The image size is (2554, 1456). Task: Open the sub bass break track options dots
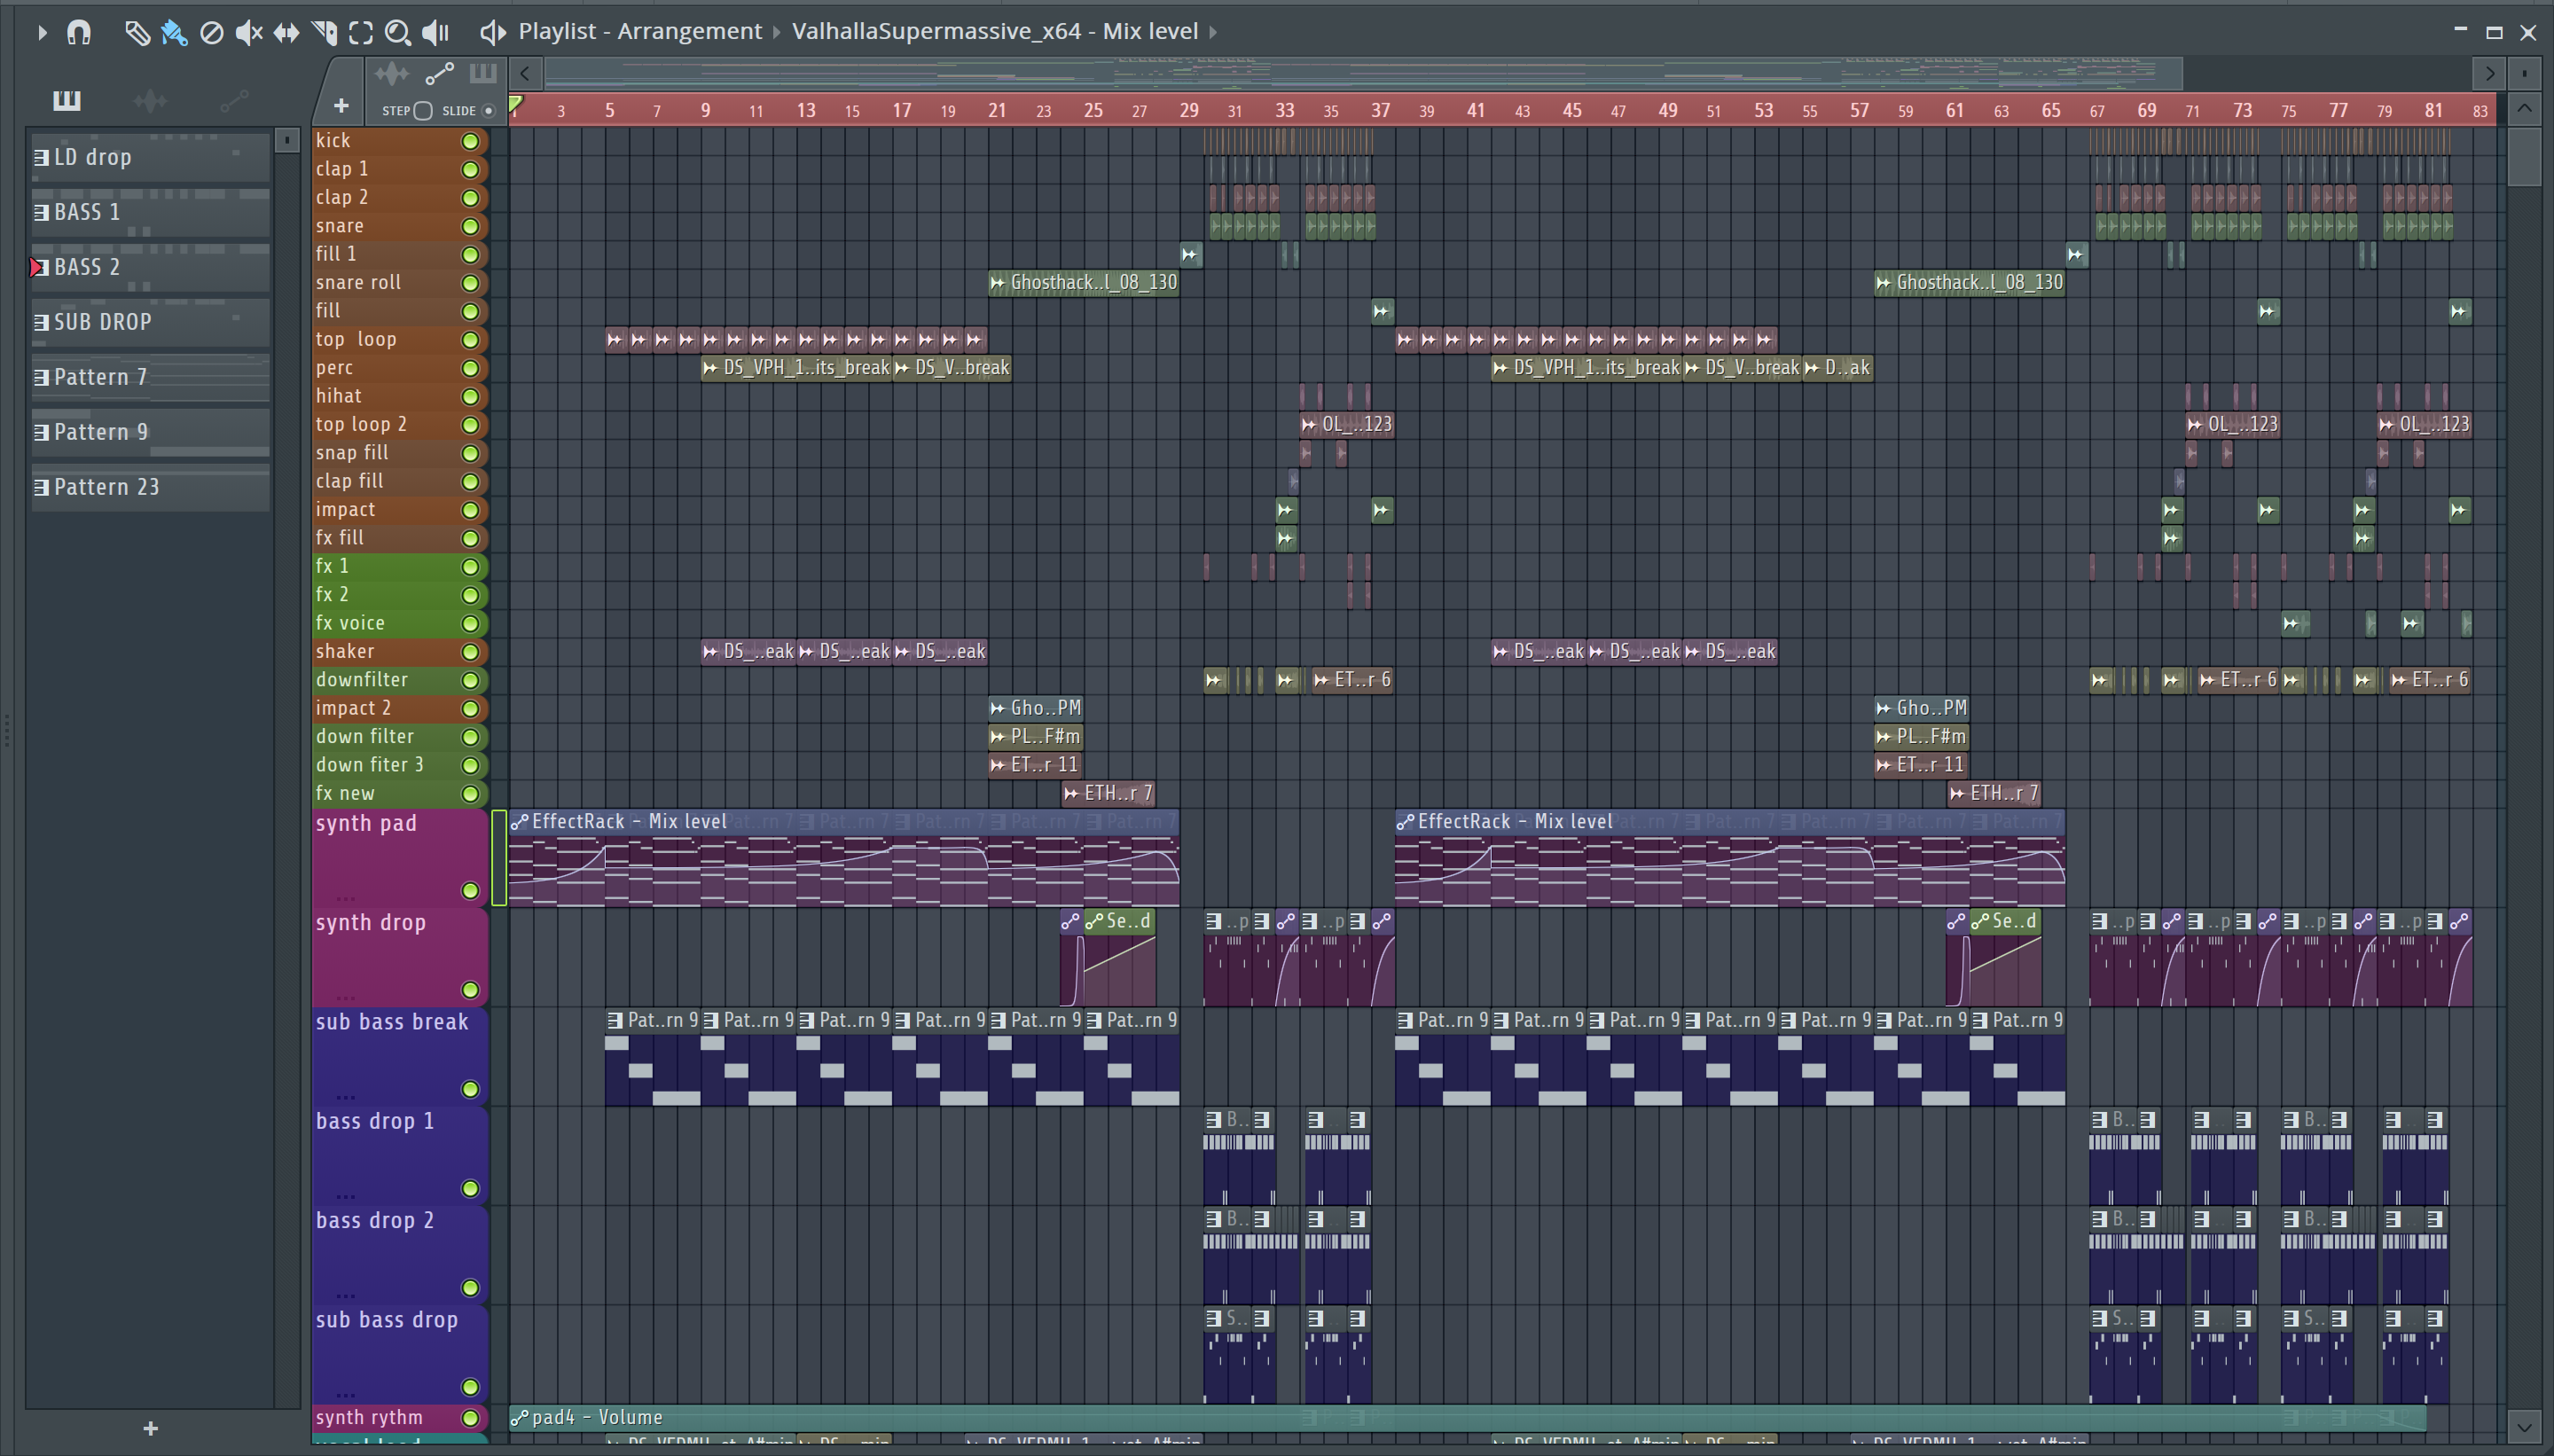[345, 1096]
